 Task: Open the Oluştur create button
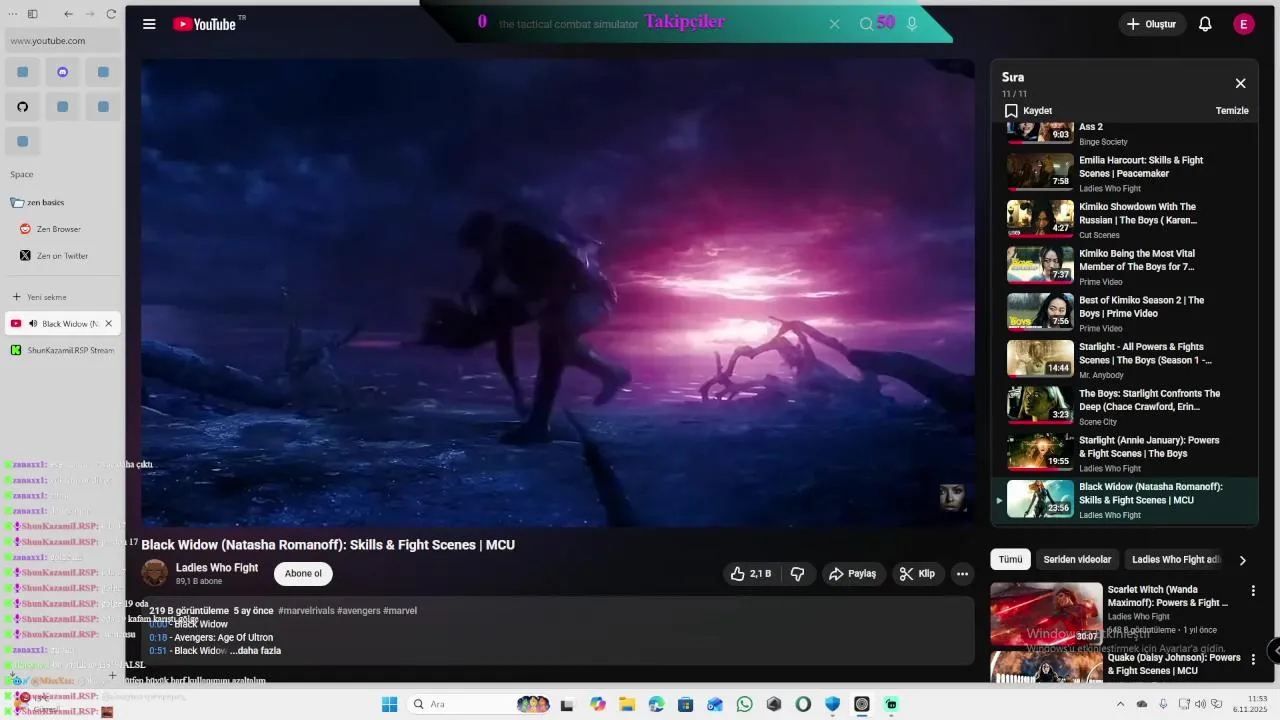(x=1152, y=24)
